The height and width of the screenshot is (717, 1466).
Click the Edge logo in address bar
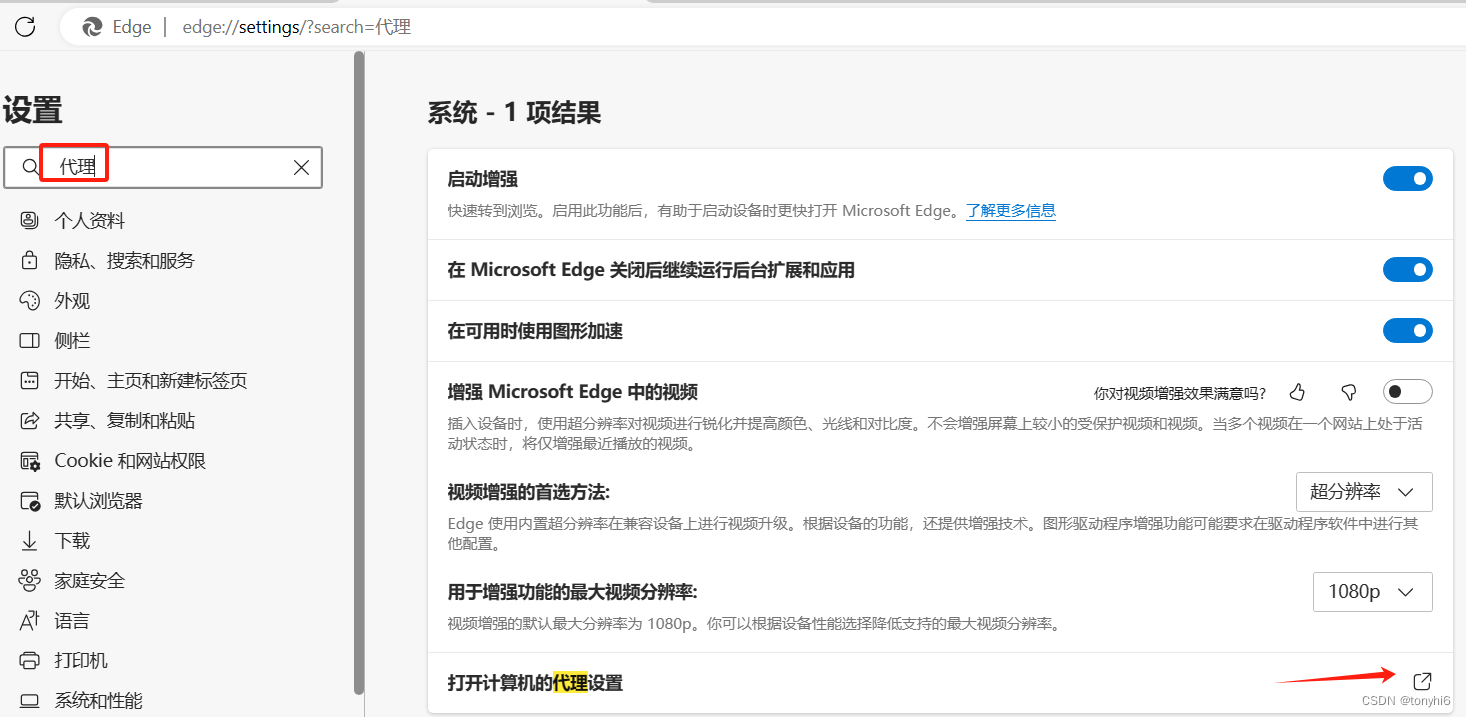coord(92,27)
